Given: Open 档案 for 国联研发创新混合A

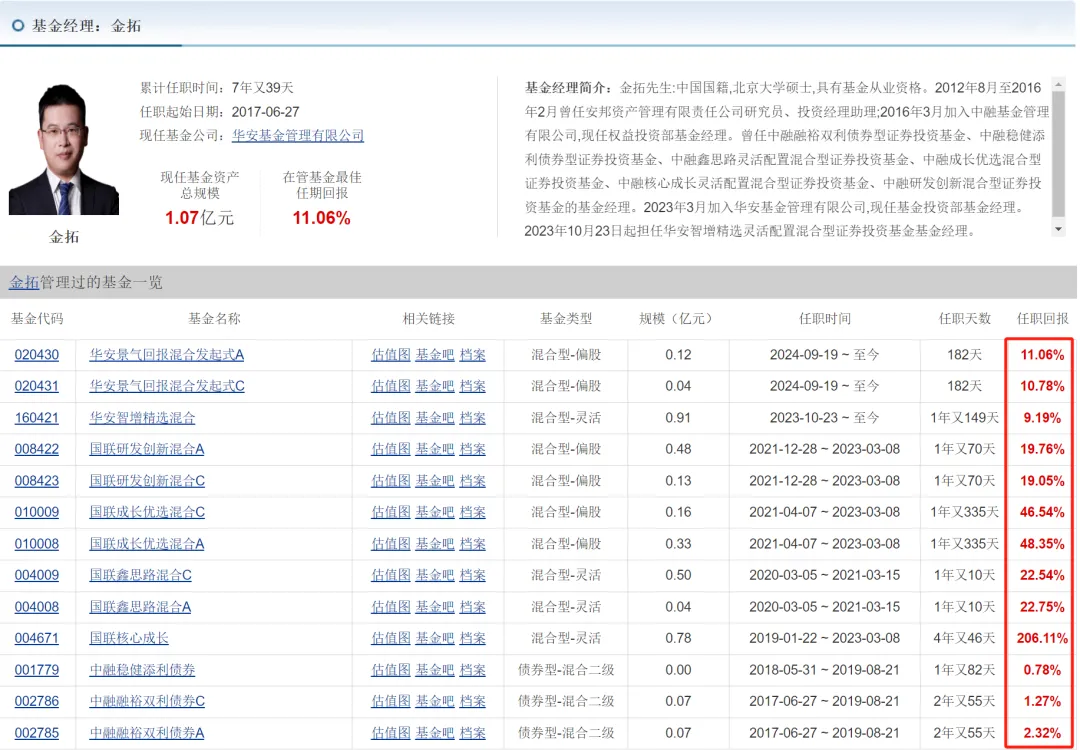Looking at the screenshot, I should (472, 449).
